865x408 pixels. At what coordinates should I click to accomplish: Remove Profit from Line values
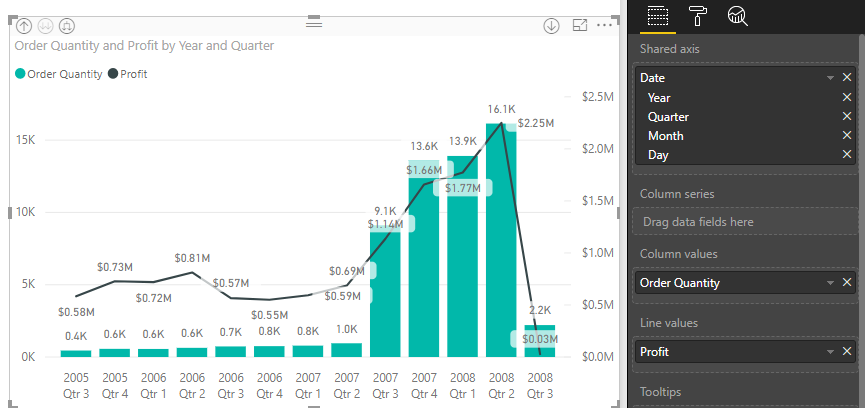(x=847, y=352)
